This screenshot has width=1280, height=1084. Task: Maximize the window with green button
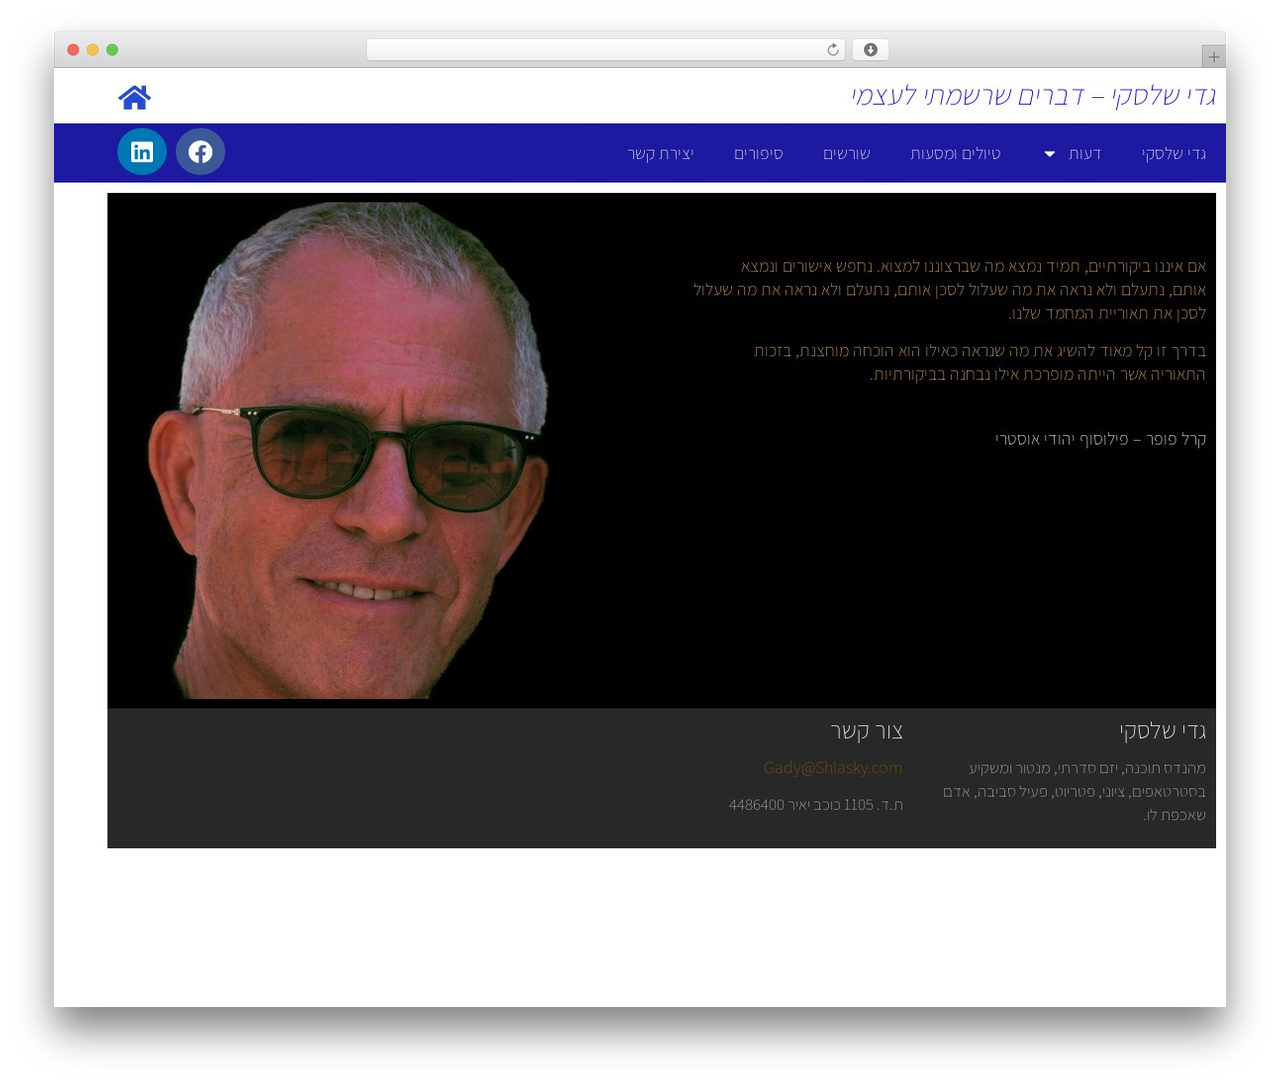112,50
